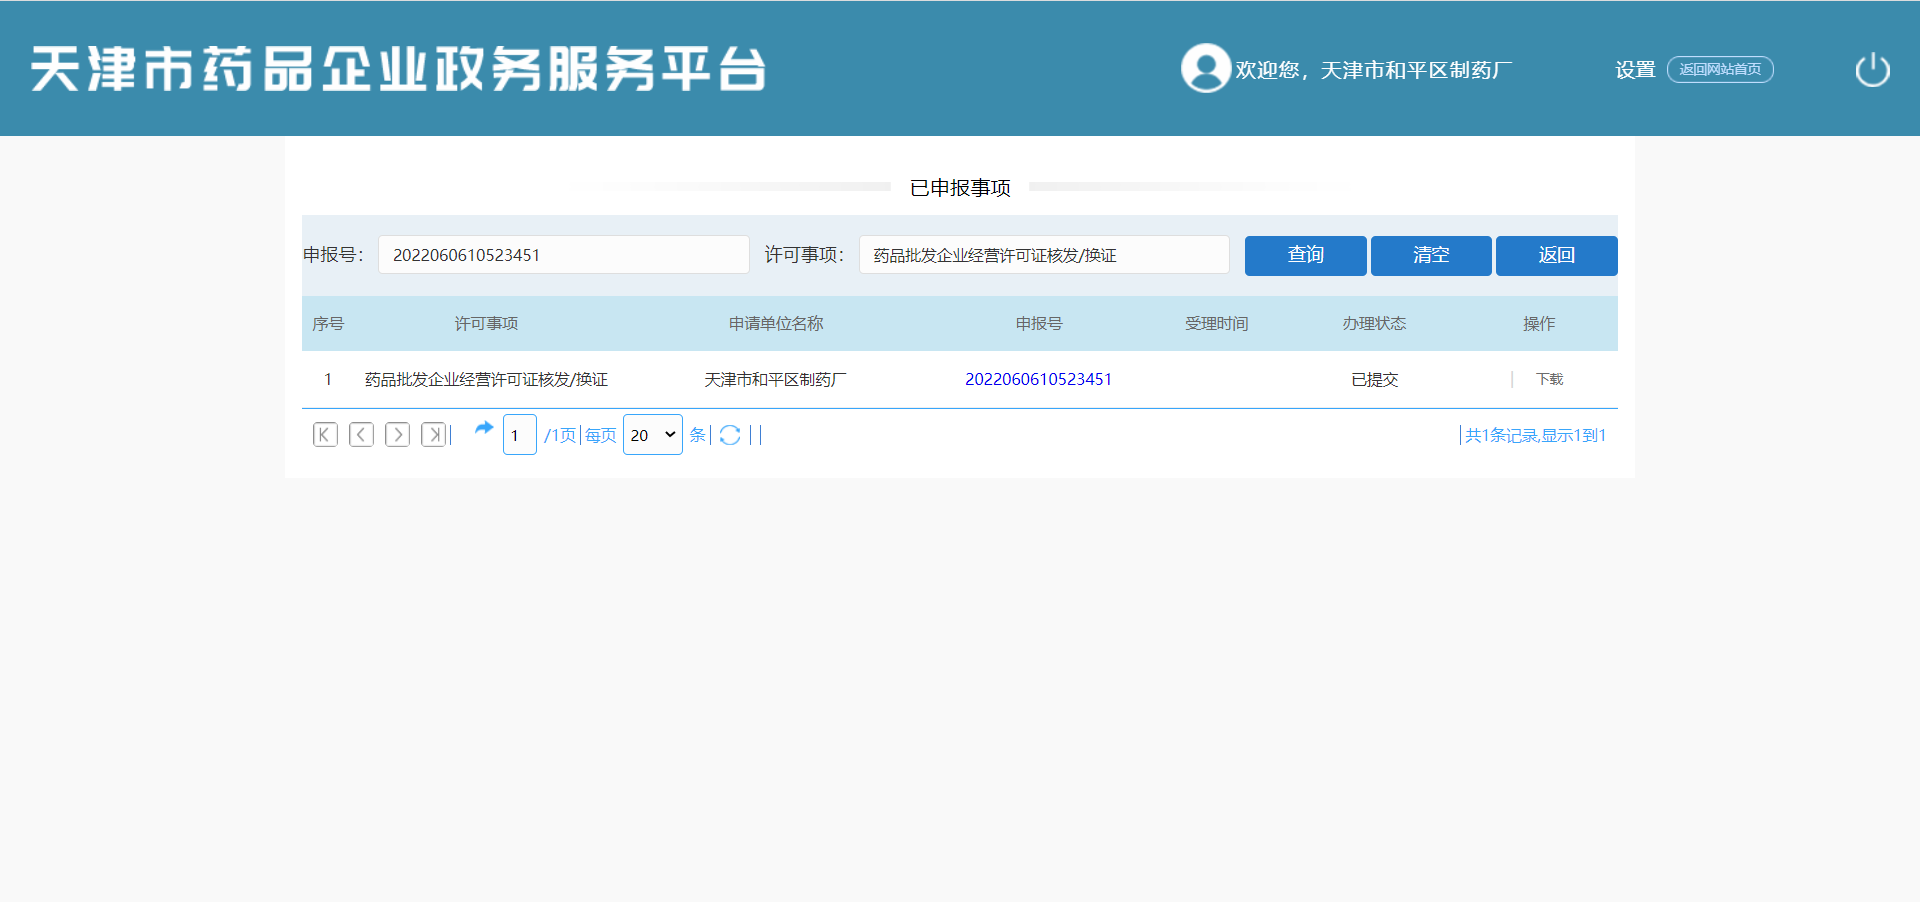Screen dimensions: 1920x902
Task: Open the 设置 settings menu
Action: pos(1635,70)
